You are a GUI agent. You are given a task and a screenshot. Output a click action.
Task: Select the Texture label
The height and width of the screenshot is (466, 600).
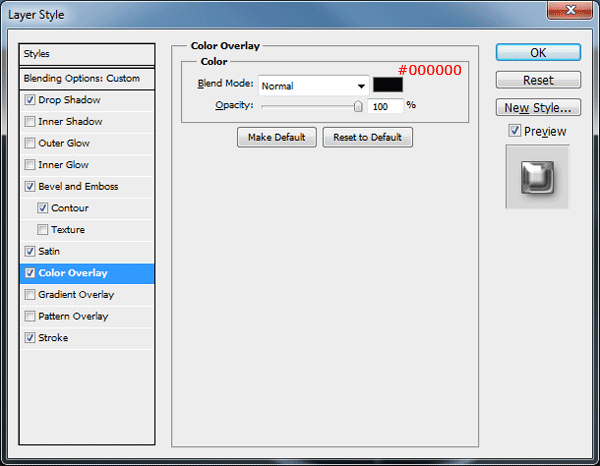(68, 230)
